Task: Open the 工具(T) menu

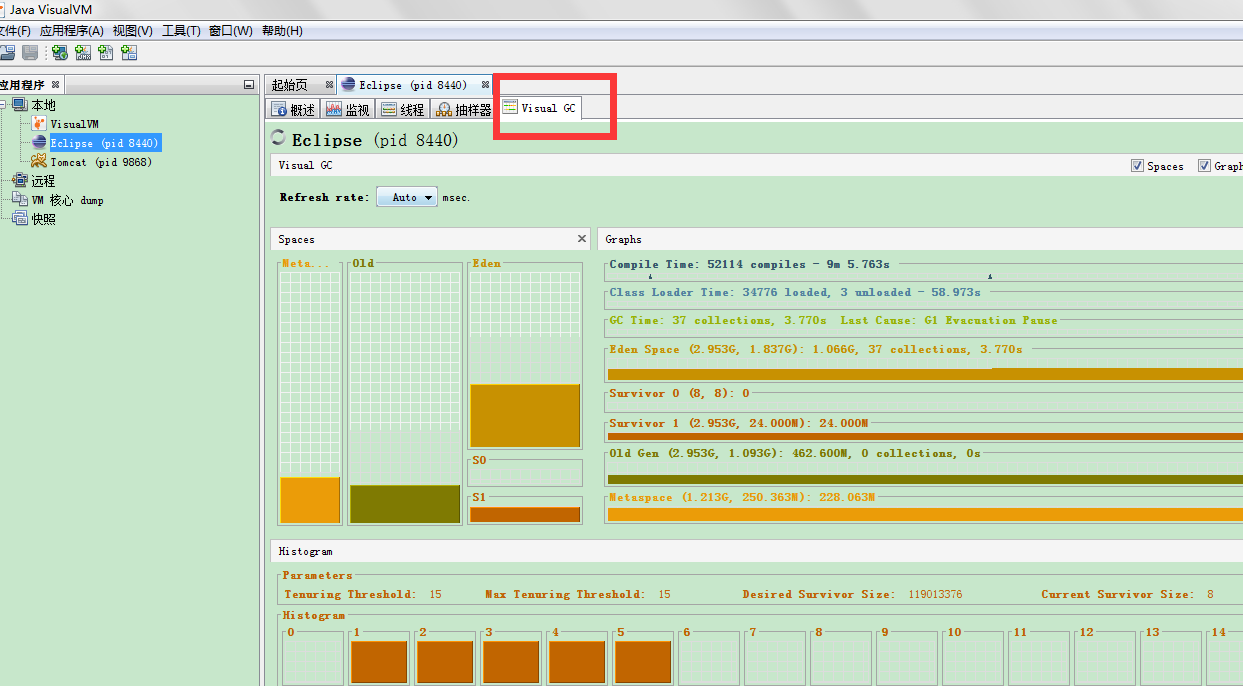Action: pos(181,31)
